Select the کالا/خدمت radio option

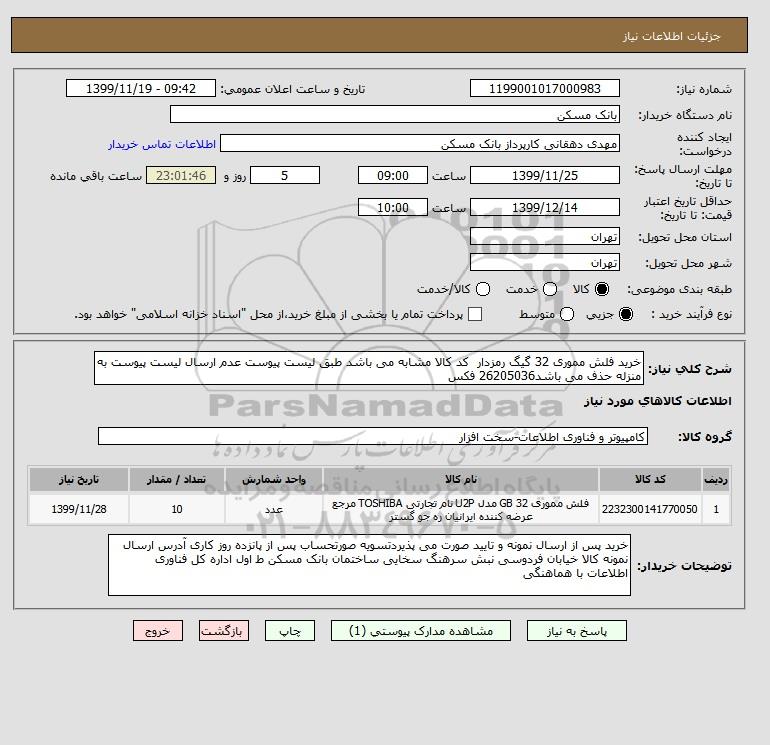[x=483, y=289]
